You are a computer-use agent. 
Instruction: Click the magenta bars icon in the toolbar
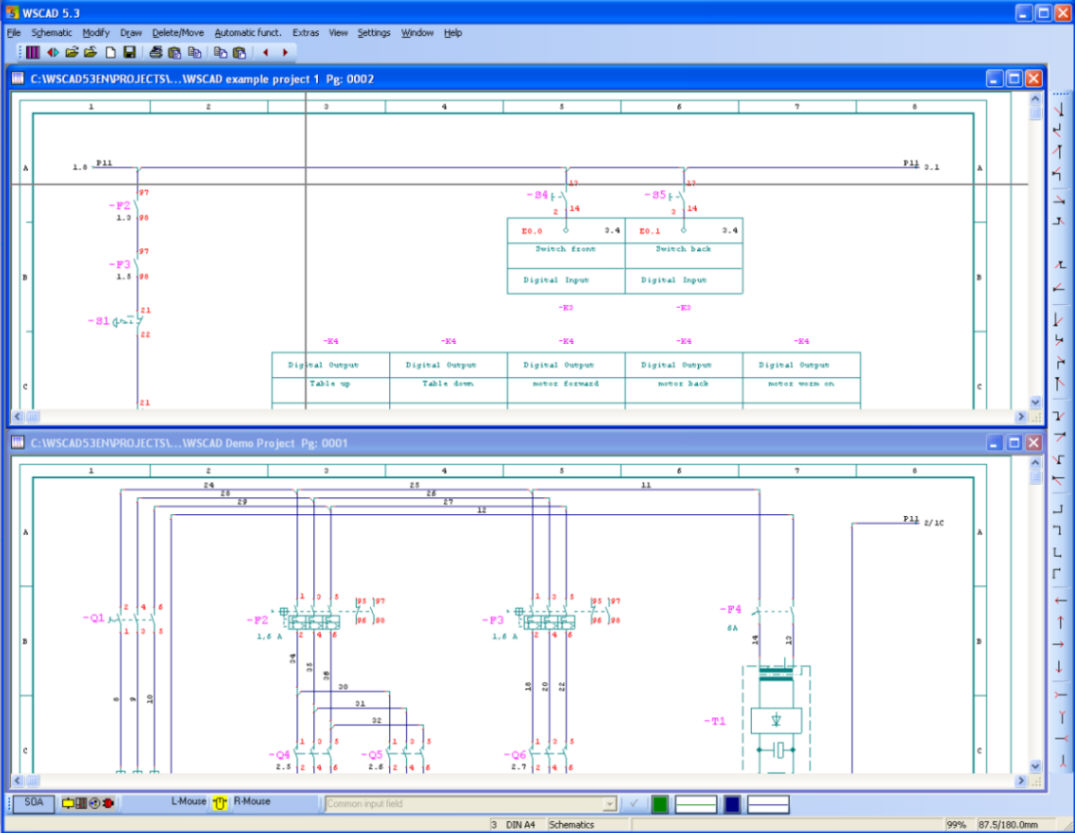click(32, 52)
